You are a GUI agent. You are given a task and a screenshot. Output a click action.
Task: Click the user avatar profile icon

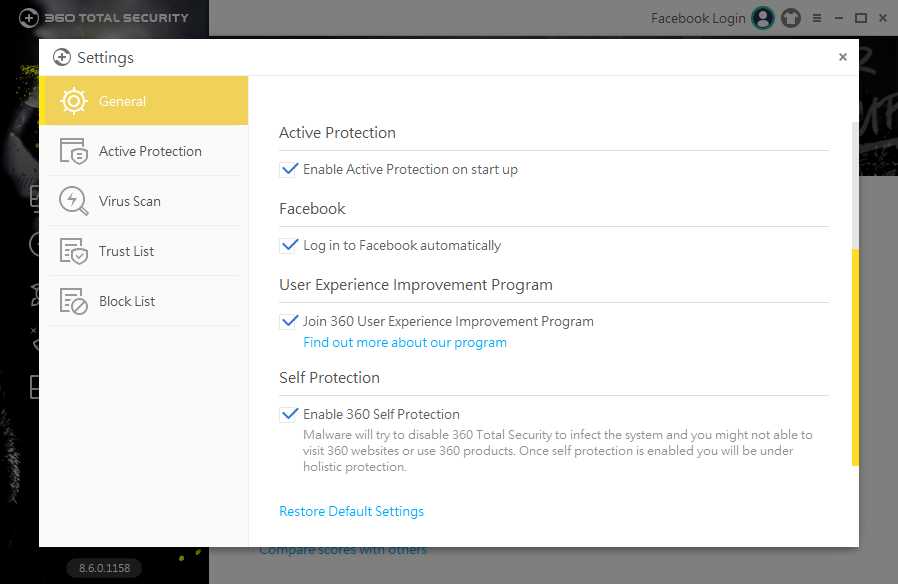(x=763, y=18)
